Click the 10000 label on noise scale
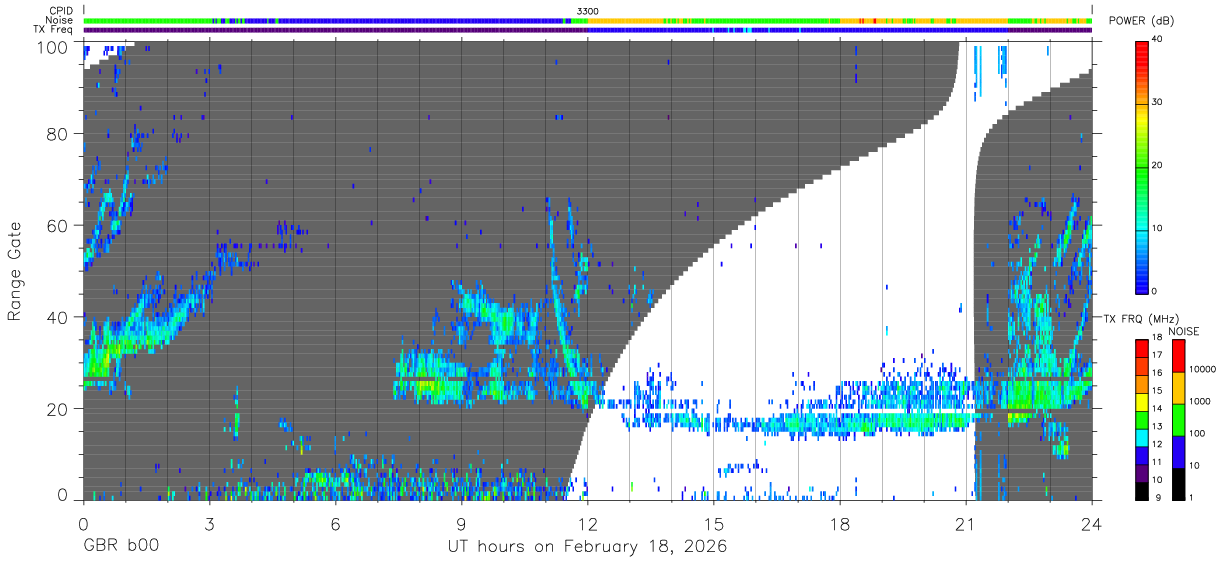Viewport: 1228px width, 567px height. click(1204, 368)
